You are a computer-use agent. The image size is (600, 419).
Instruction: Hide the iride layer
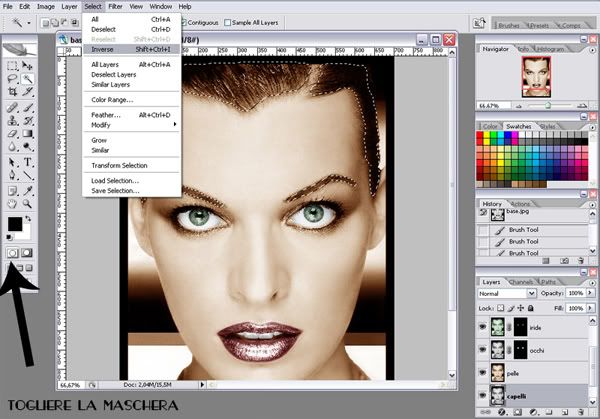[x=483, y=327]
